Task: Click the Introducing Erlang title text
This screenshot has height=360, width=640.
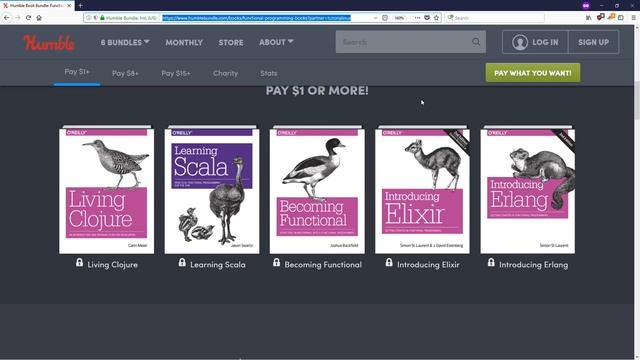Action: click(x=533, y=265)
